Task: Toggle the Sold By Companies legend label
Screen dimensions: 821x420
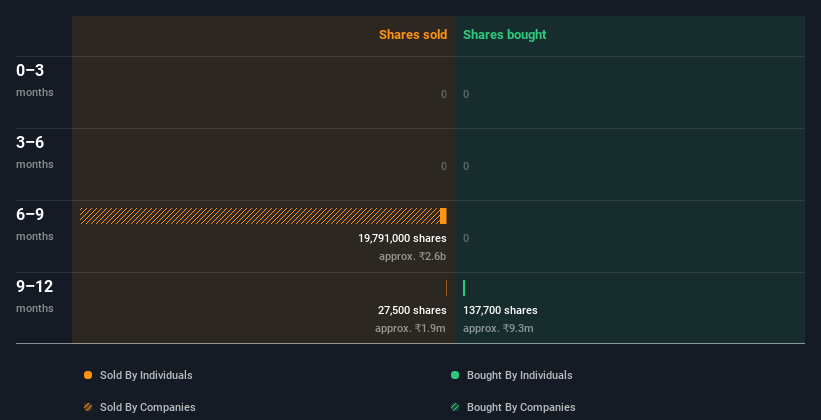Action: [148, 407]
